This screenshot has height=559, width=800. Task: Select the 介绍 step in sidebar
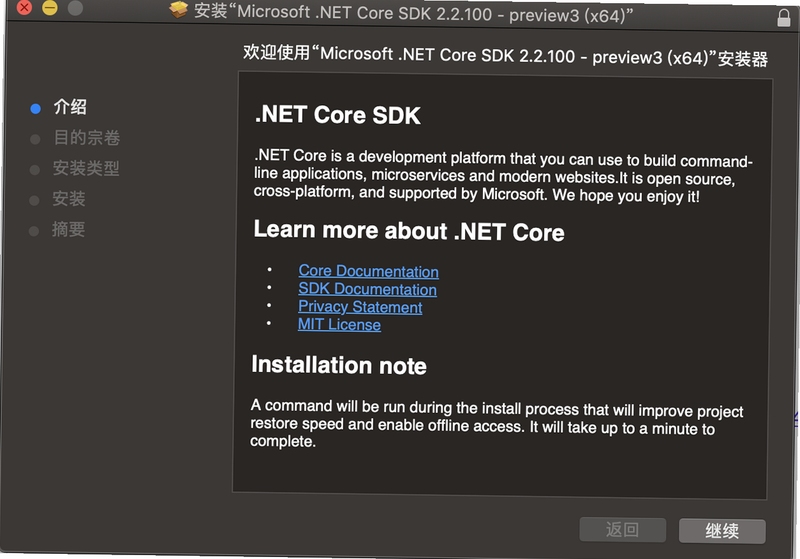[70, 107]
